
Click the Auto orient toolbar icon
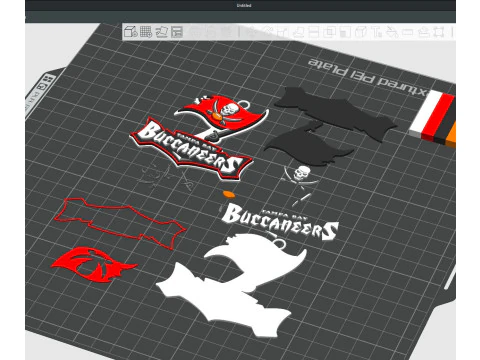[x=162, y=32]
